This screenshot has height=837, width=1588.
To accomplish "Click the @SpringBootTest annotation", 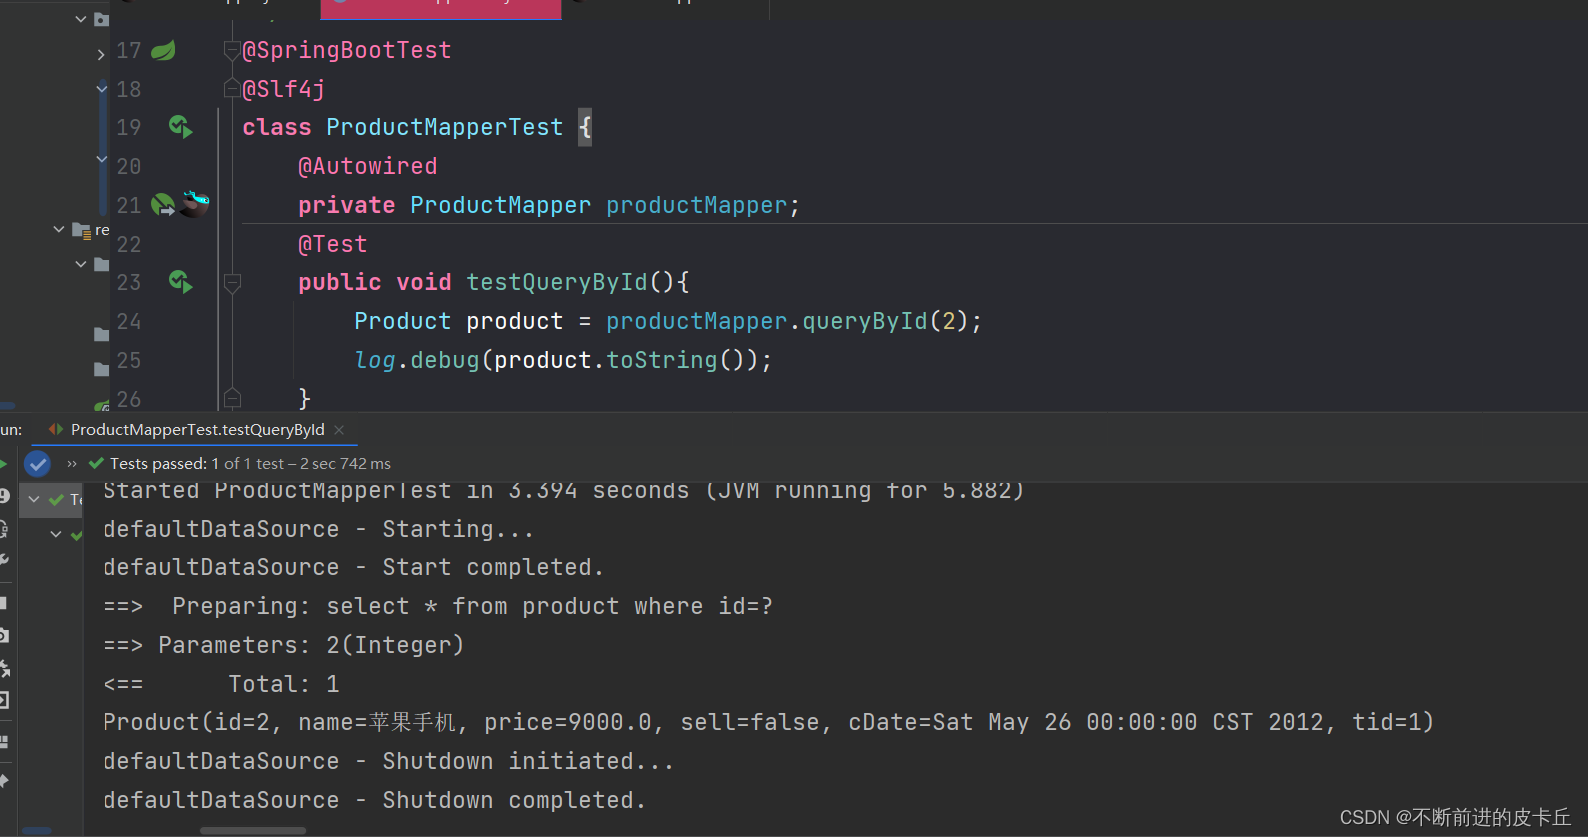I will click(x=347, y=50).
